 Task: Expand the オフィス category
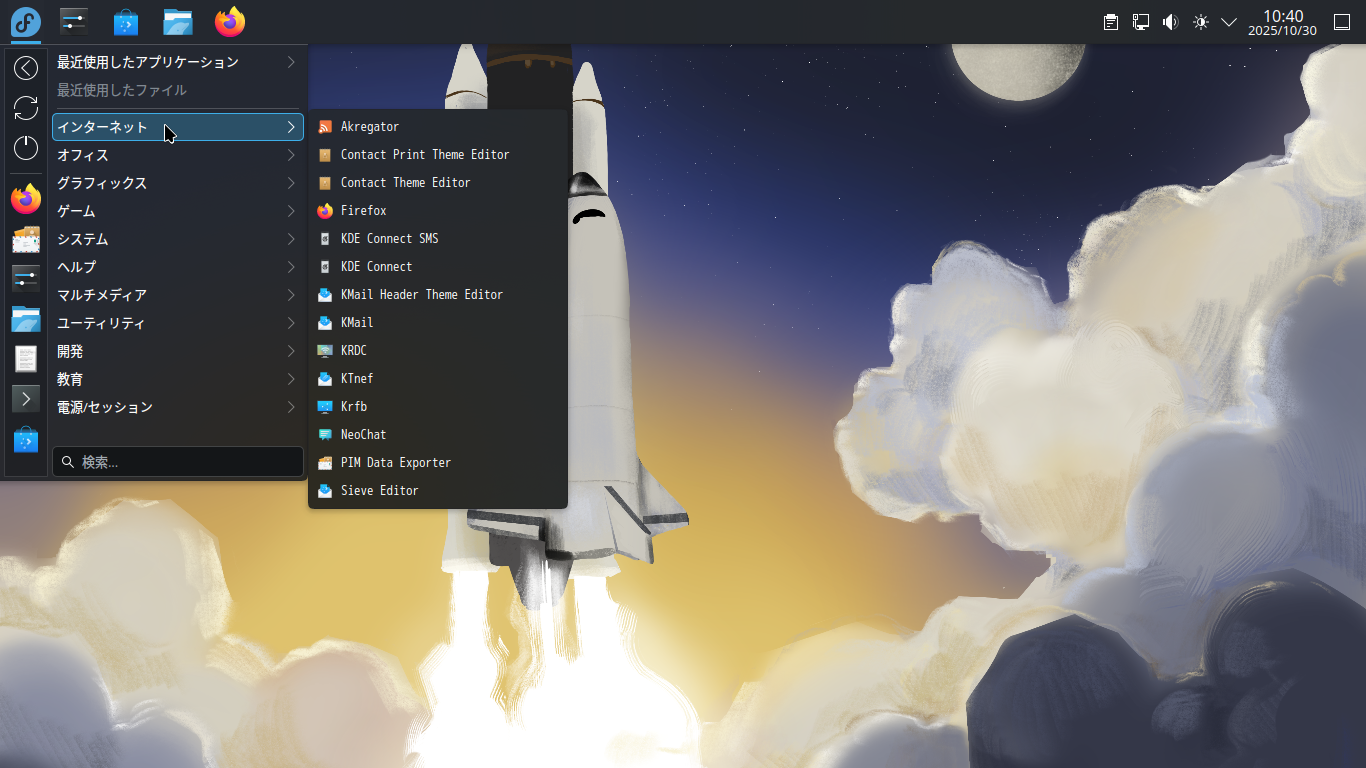coord(178,155)
